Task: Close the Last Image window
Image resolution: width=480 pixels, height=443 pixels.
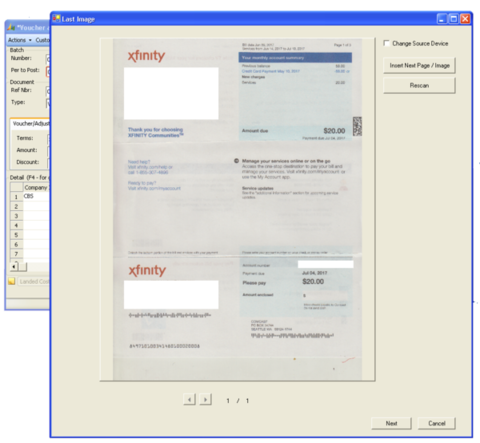Action: 465,19
